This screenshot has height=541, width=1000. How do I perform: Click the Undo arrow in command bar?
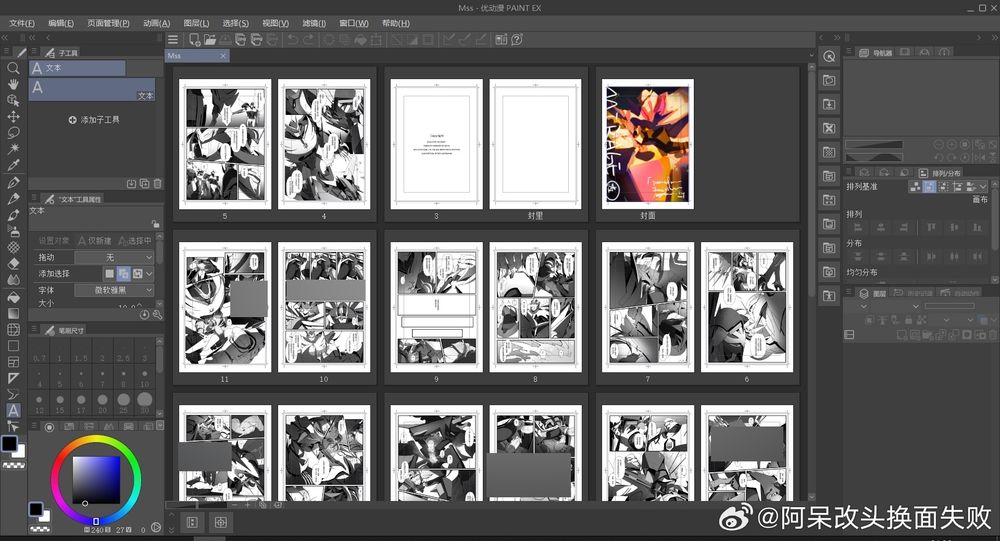292,40
